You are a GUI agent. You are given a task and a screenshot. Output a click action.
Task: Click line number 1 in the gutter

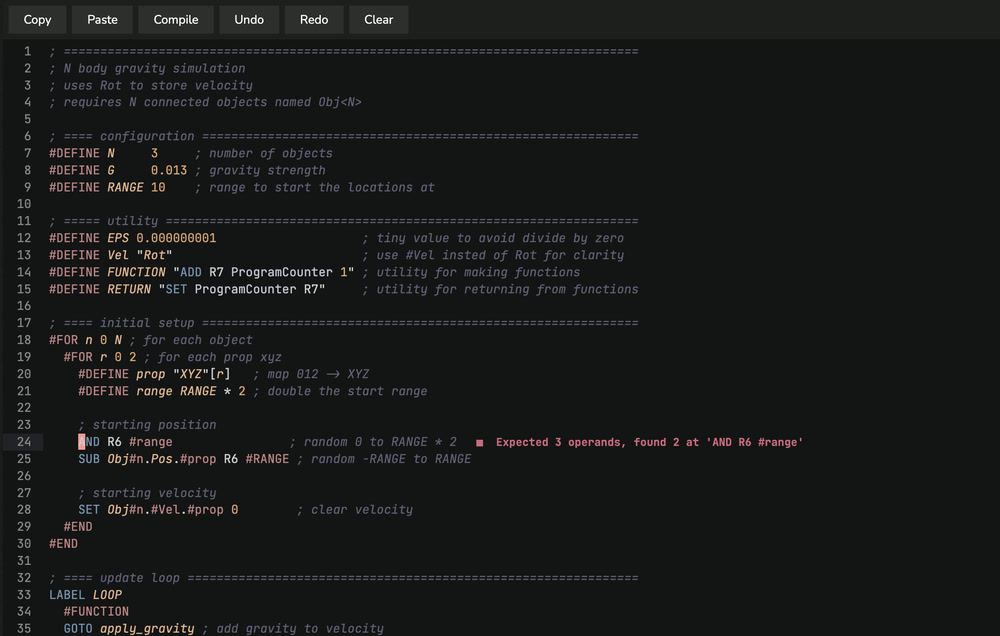click(x=27, y=51)
